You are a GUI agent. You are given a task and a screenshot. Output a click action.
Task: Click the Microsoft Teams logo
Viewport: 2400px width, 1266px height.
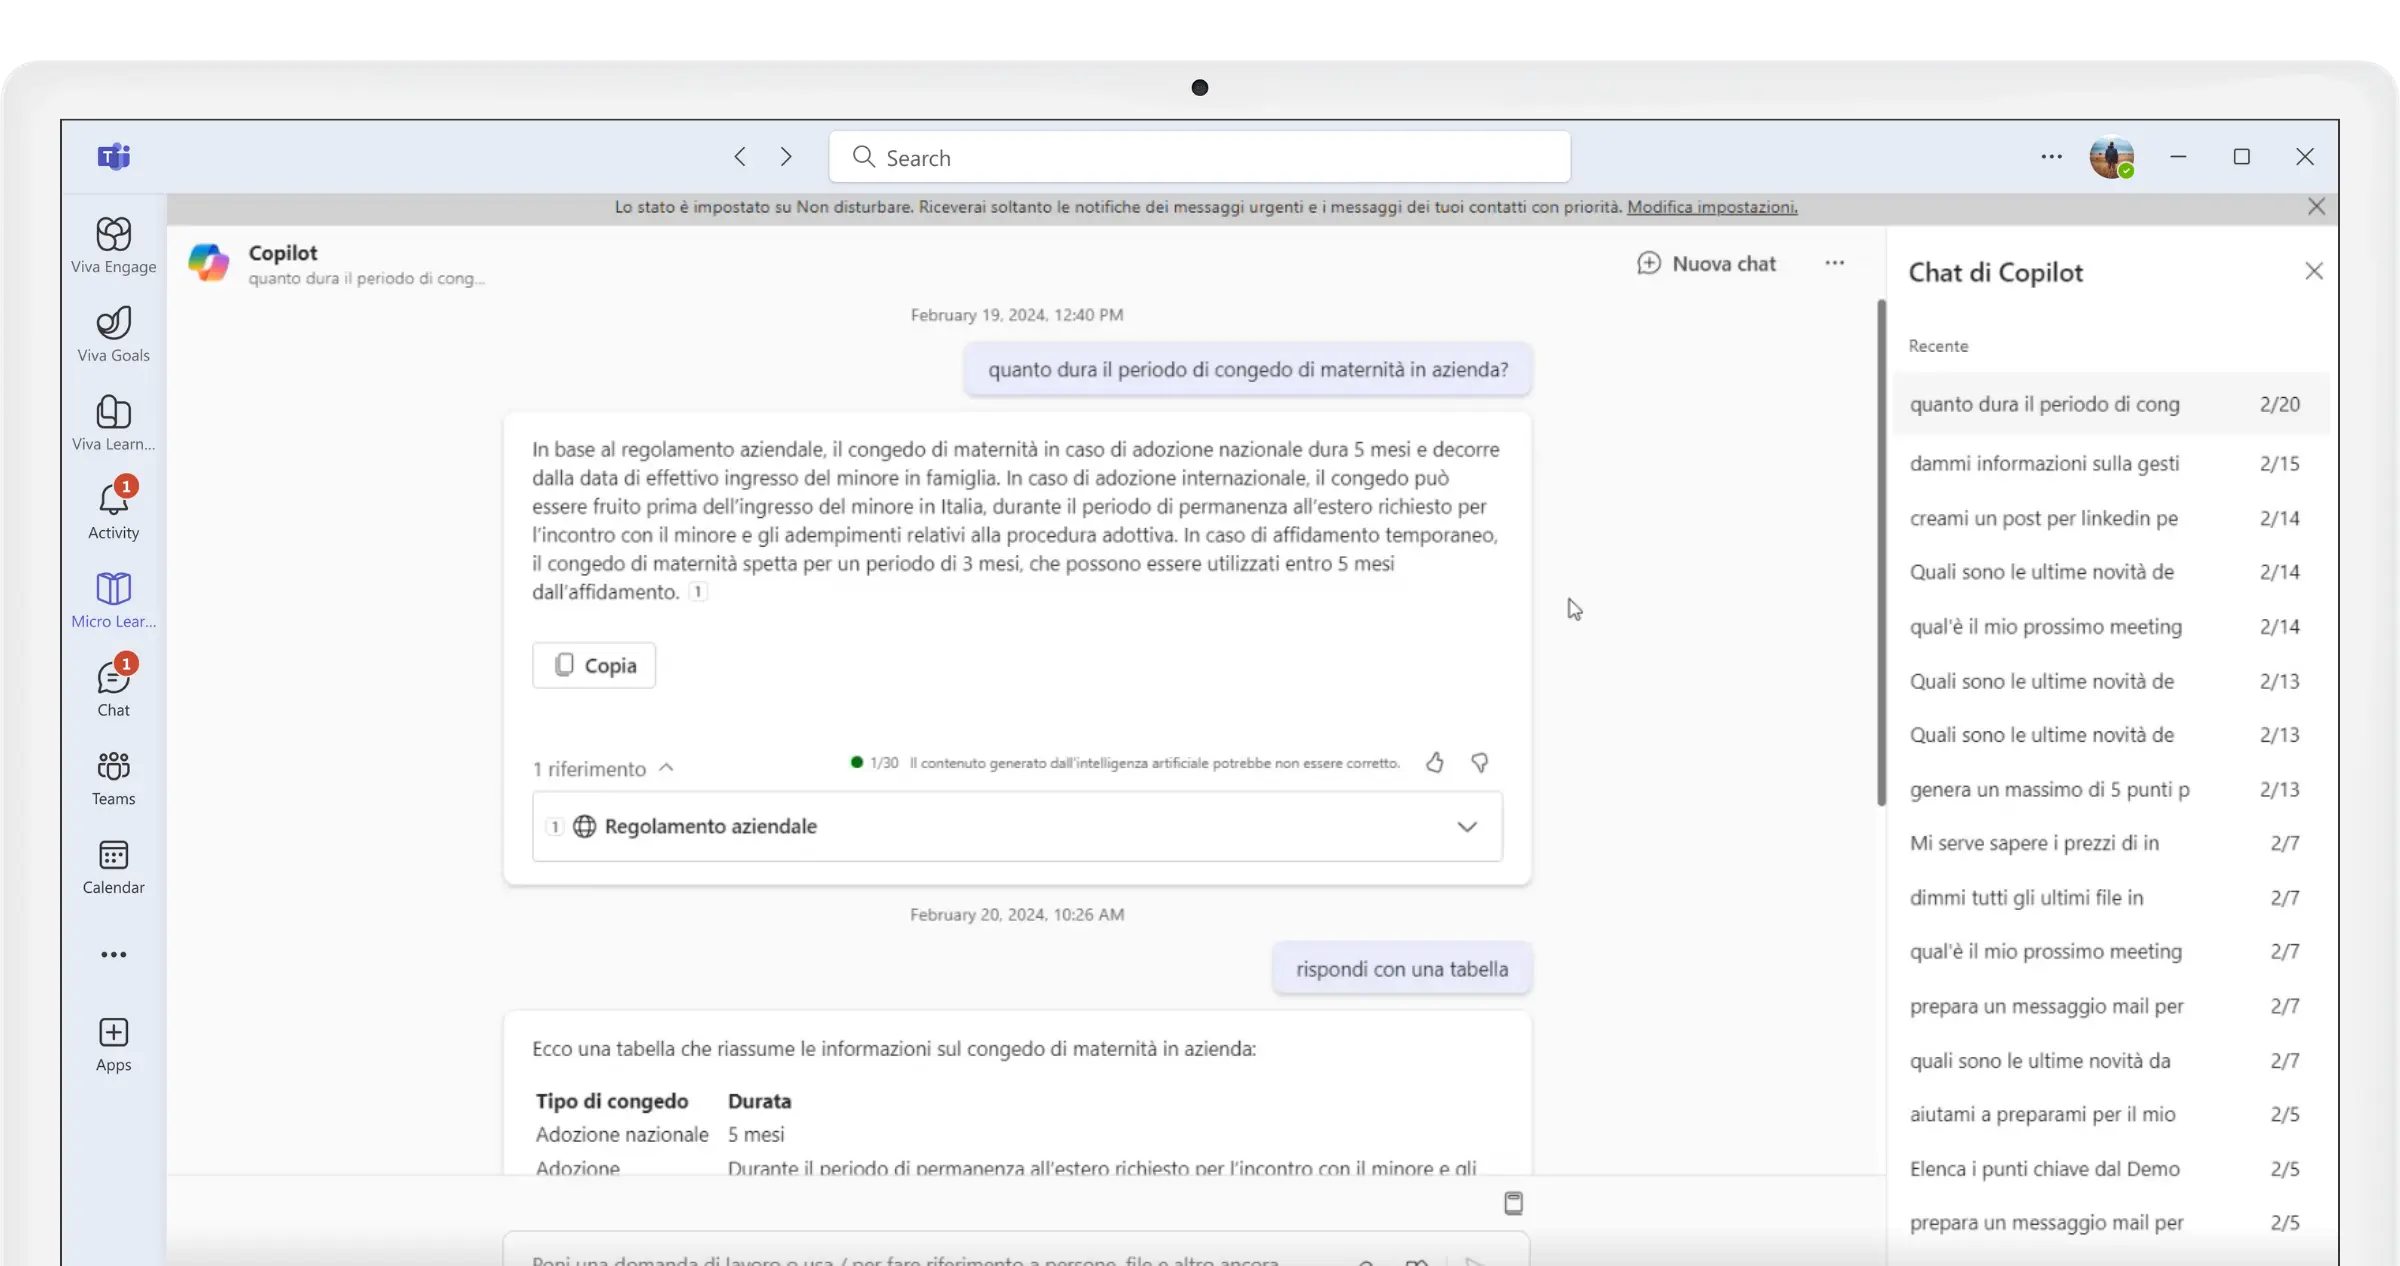[x=113, y=157]
